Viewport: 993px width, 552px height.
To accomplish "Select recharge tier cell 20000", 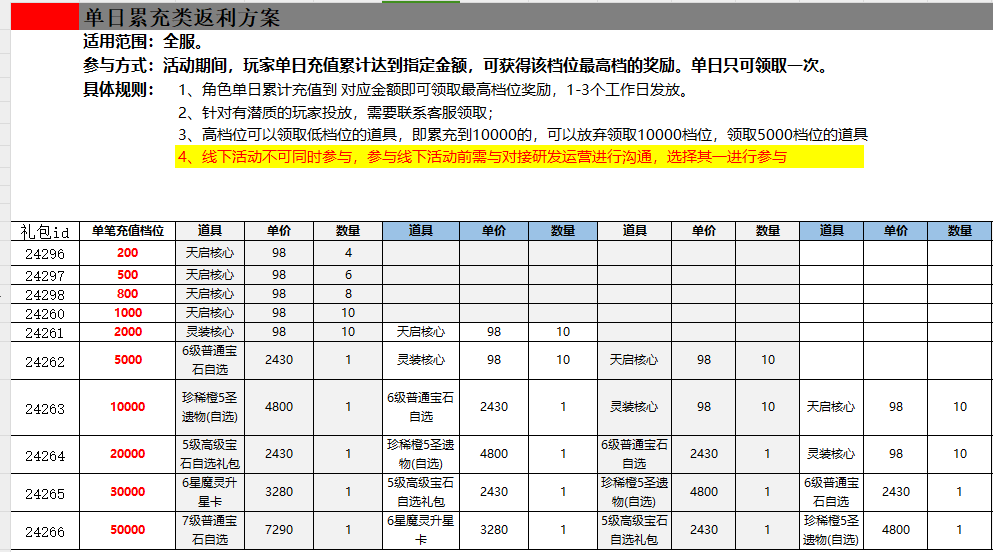I will pos(127,455).
